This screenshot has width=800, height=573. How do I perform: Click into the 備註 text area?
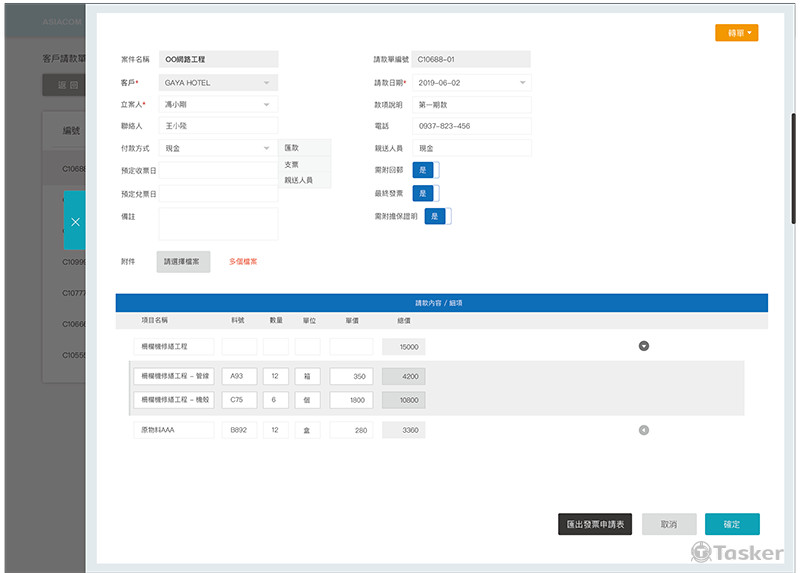[218, 223]
